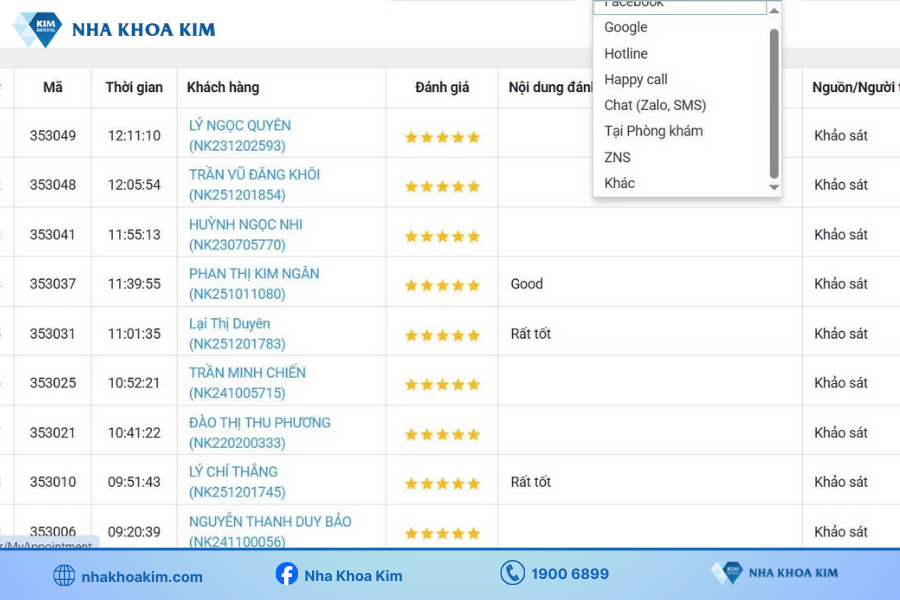This screenshot has height=600, width=900.
Task: Click the rating stars for Đào Thị Thu Phương
Action: pyautogui.click(x=441, y=434)
